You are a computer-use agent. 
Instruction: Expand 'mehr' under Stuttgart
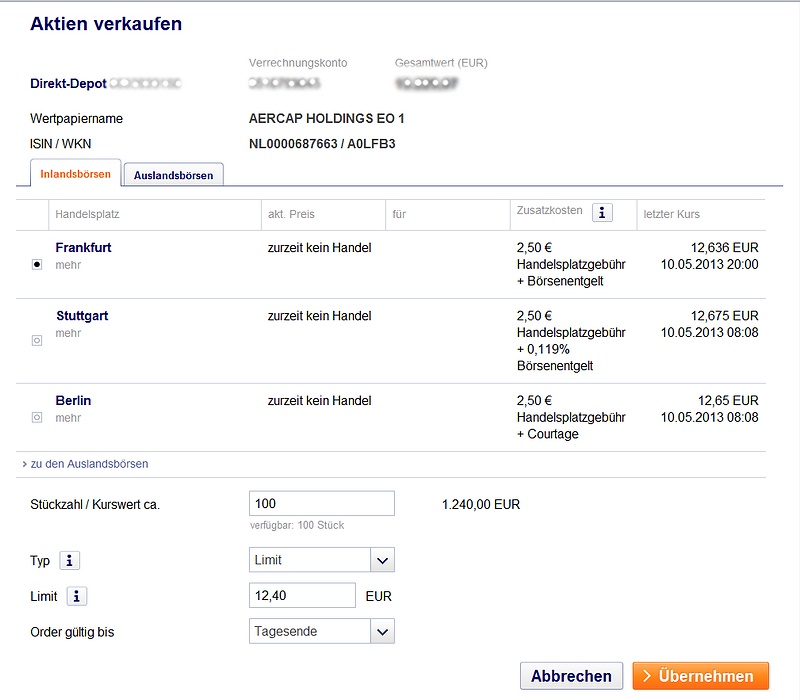click(68, 333)
